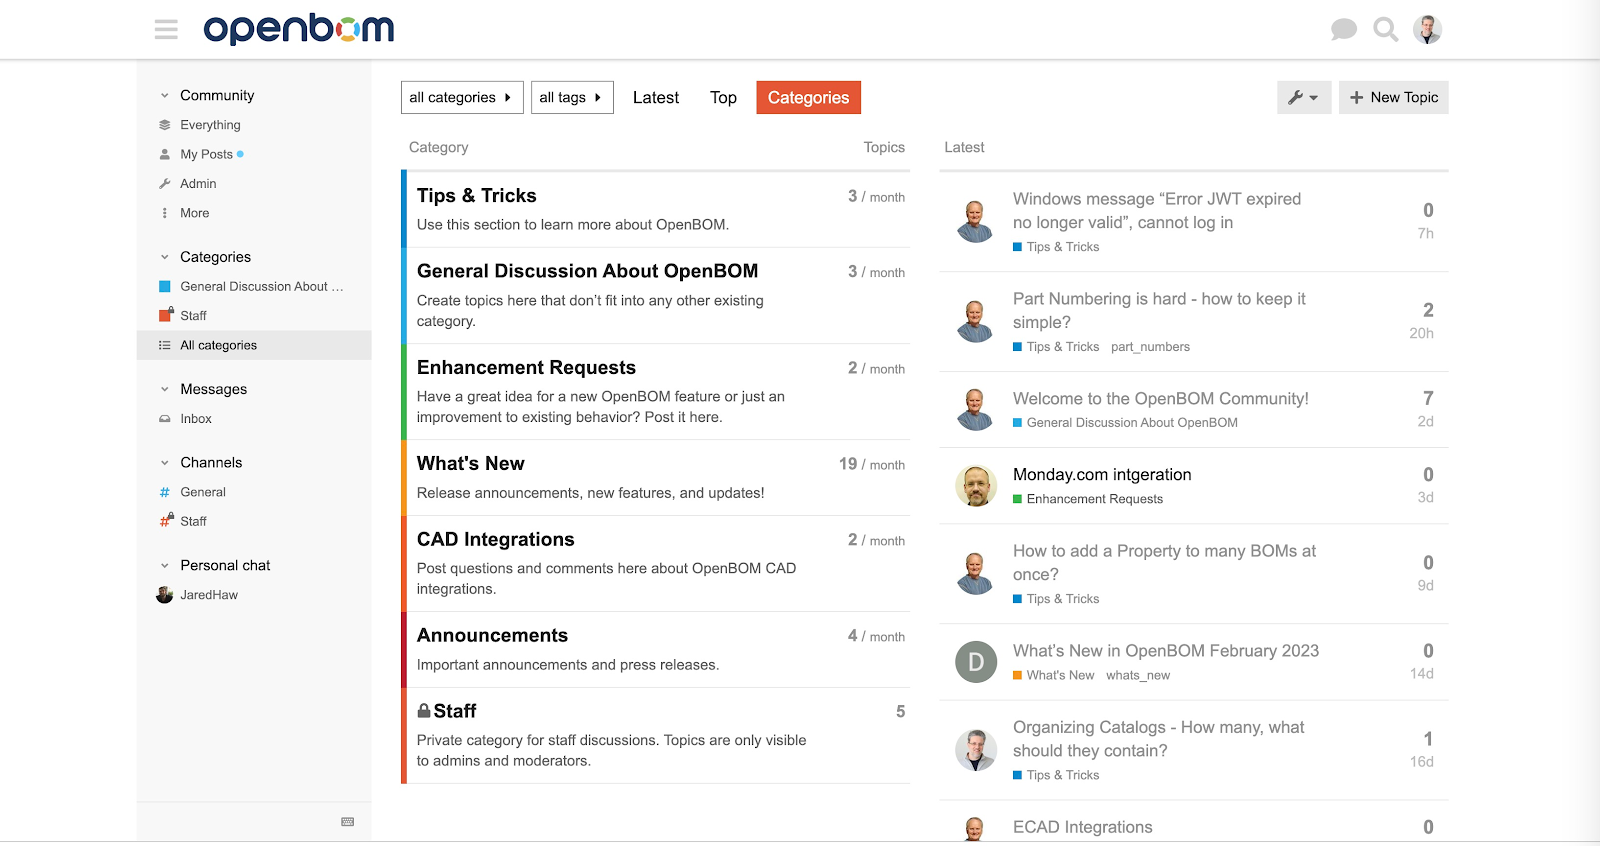The image size is (1600, 846).
Task: Open the CAD Integrations category
Action: point(495,540)
